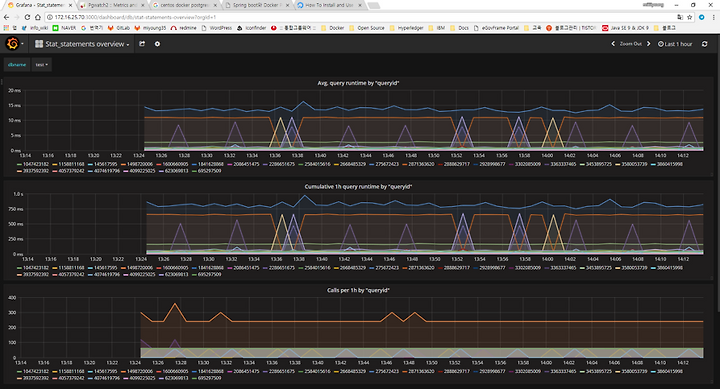Shift time range forward with right chevron
The width and height of the screenshot is (720, 389).
point(648,44)
